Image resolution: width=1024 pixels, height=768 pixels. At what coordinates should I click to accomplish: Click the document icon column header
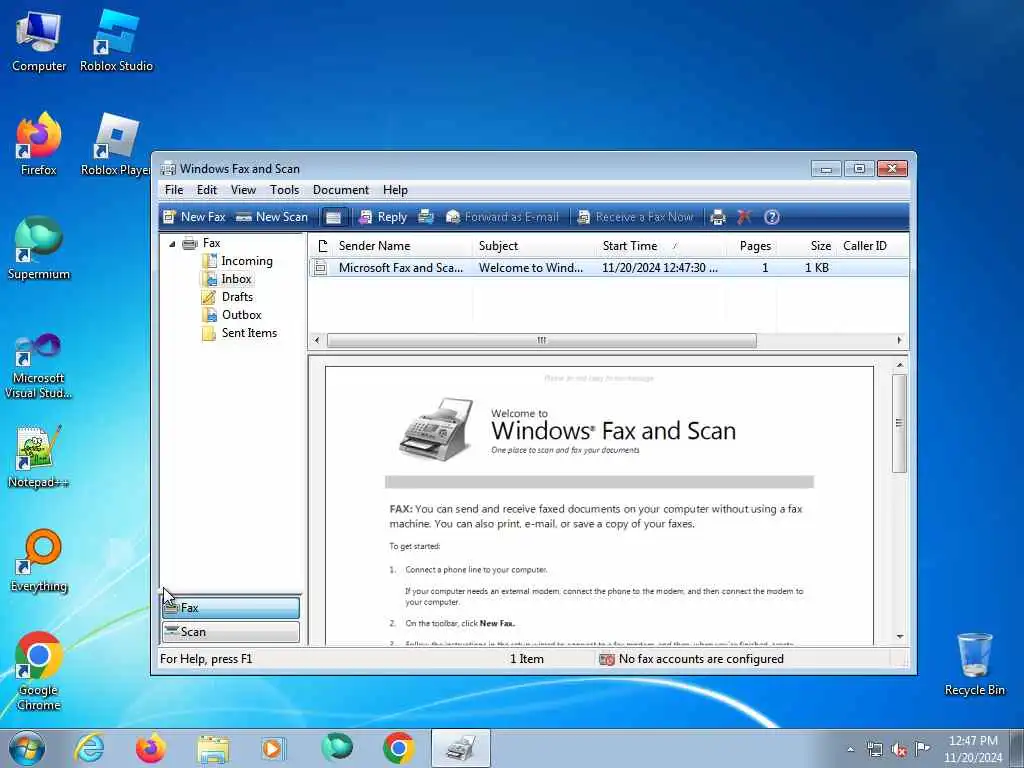[321, 246]
